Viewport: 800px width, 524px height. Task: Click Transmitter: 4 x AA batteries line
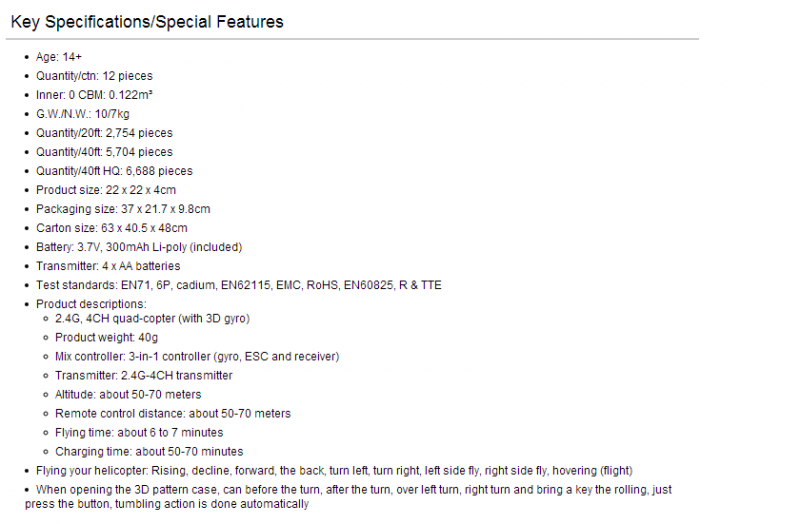coord(108,266)
